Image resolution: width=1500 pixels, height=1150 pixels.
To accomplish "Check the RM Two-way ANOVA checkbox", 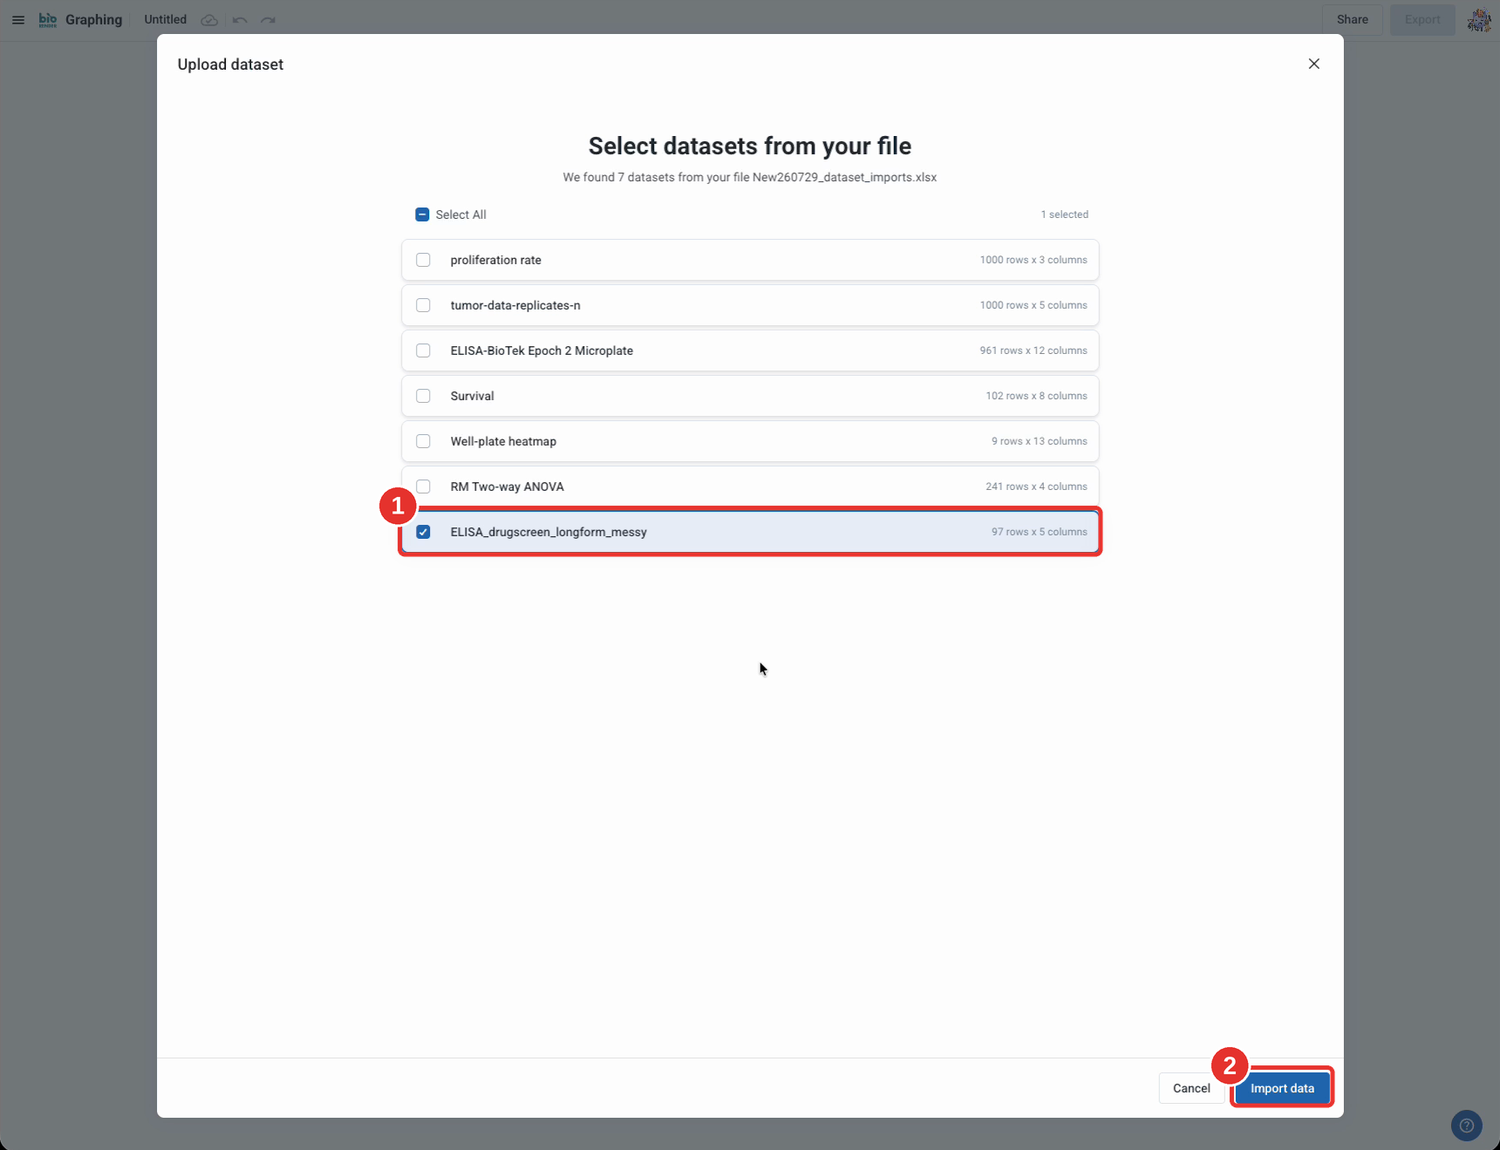I will pos(423,487).
